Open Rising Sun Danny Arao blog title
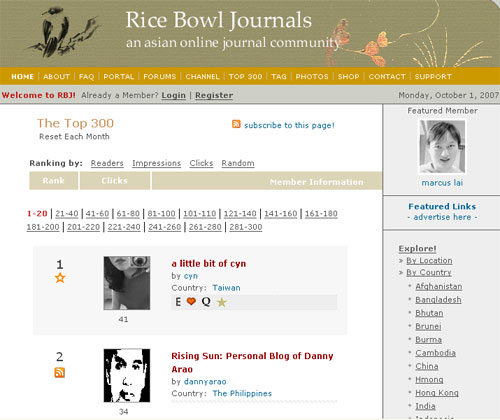Viewport: 500px width, 420px height. tap(252, 363)
